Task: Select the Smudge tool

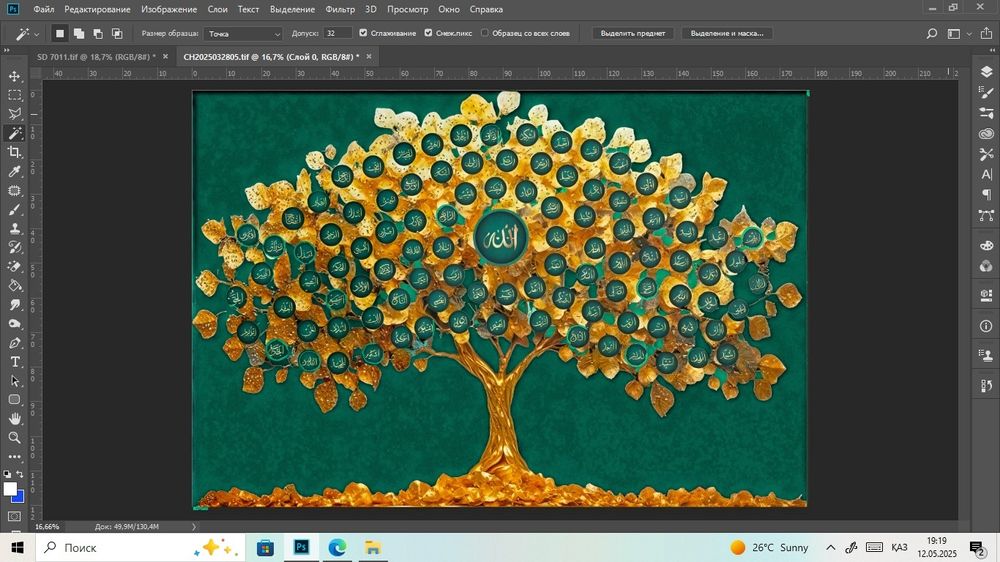Action: coord(14,304)
